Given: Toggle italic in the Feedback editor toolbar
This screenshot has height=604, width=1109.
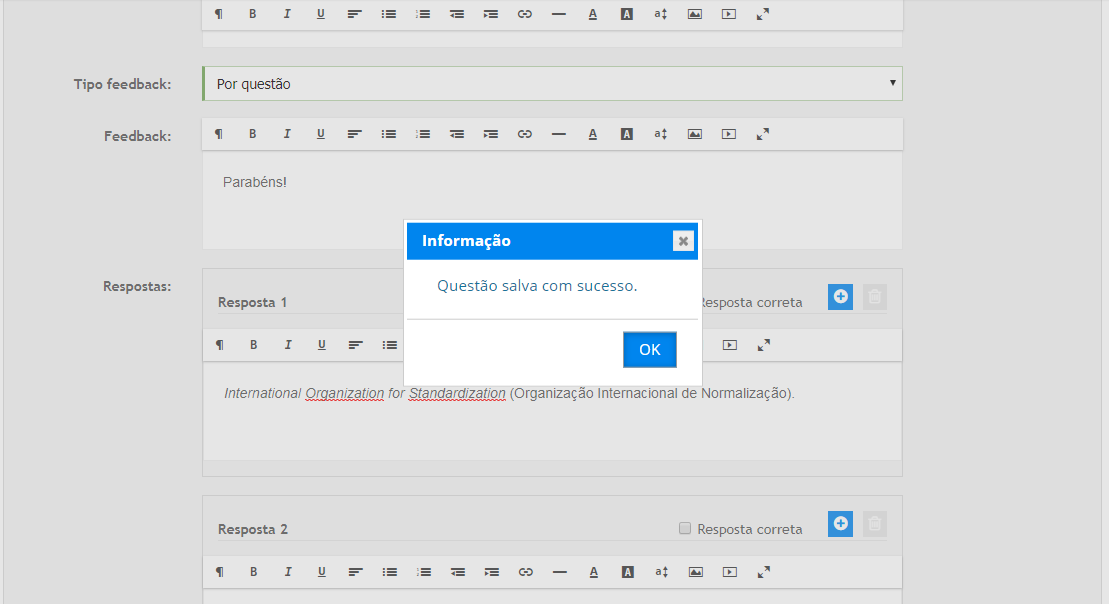Looking at the screenshot, I should click(x=287, y=134).
